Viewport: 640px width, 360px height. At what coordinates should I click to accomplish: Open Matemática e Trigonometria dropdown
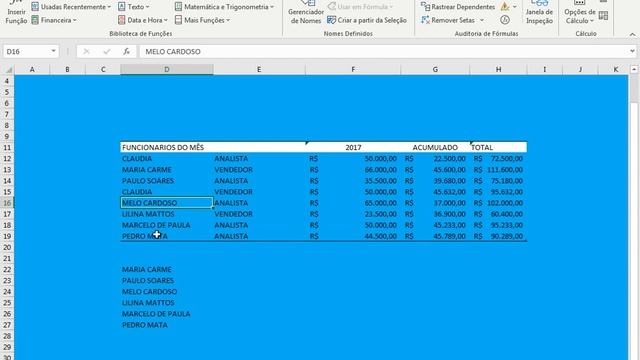pos(224,7)
